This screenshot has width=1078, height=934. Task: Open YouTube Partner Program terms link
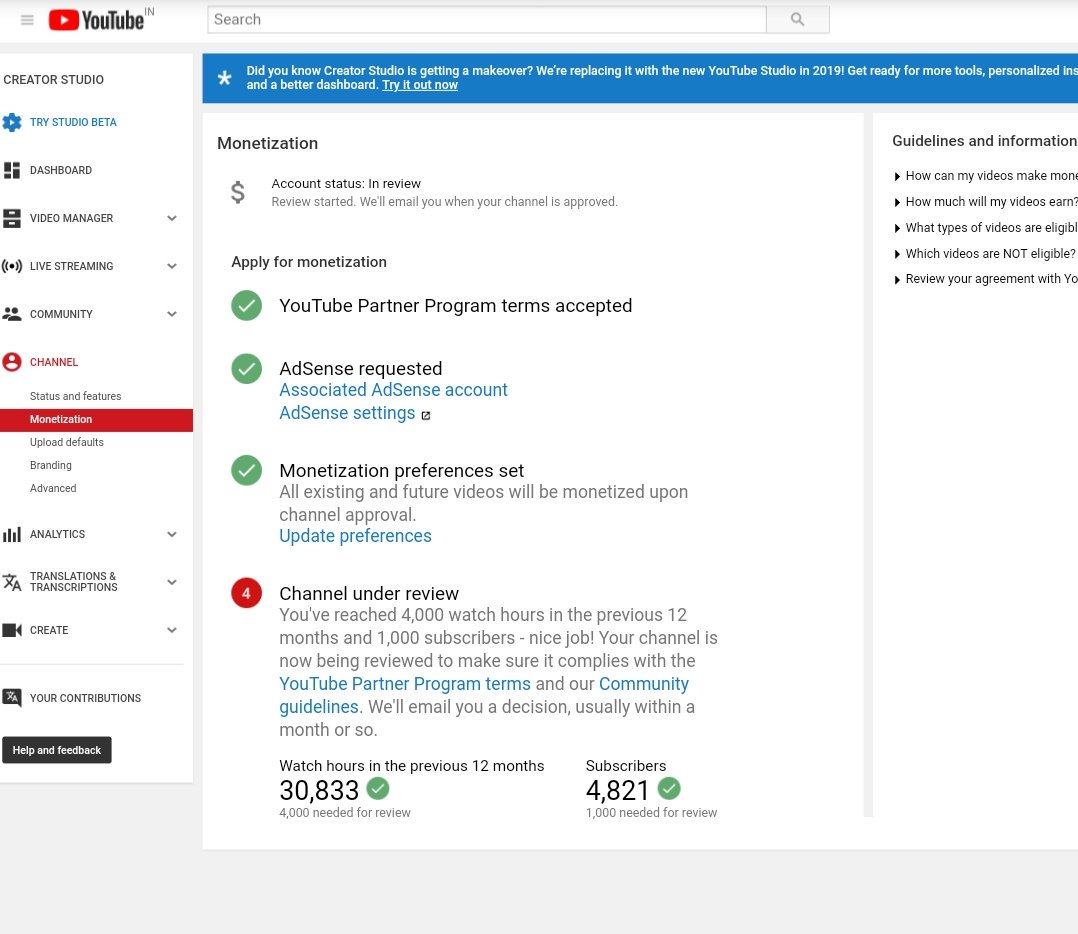click(x=405, y=685)
